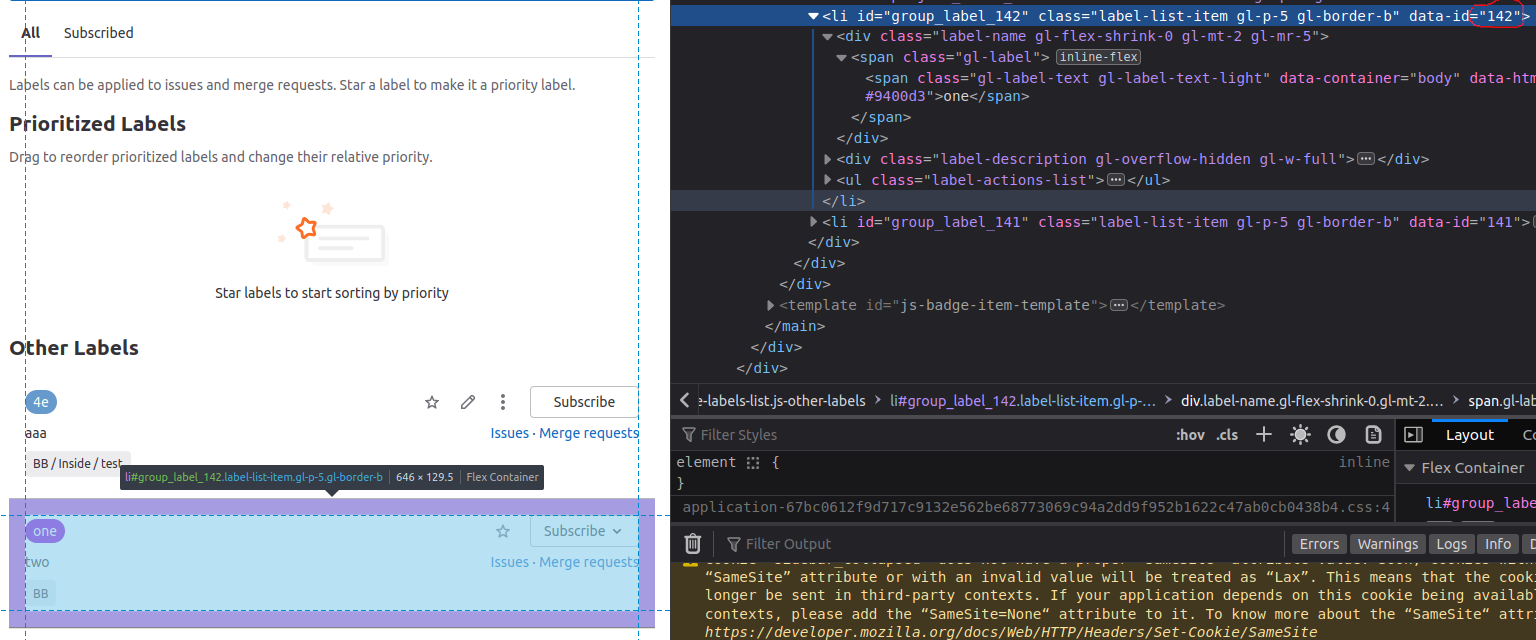Viewport: 1536px width, 640px height.
Task: Click the print media simulation page icon
Action: coord(1374,434)
